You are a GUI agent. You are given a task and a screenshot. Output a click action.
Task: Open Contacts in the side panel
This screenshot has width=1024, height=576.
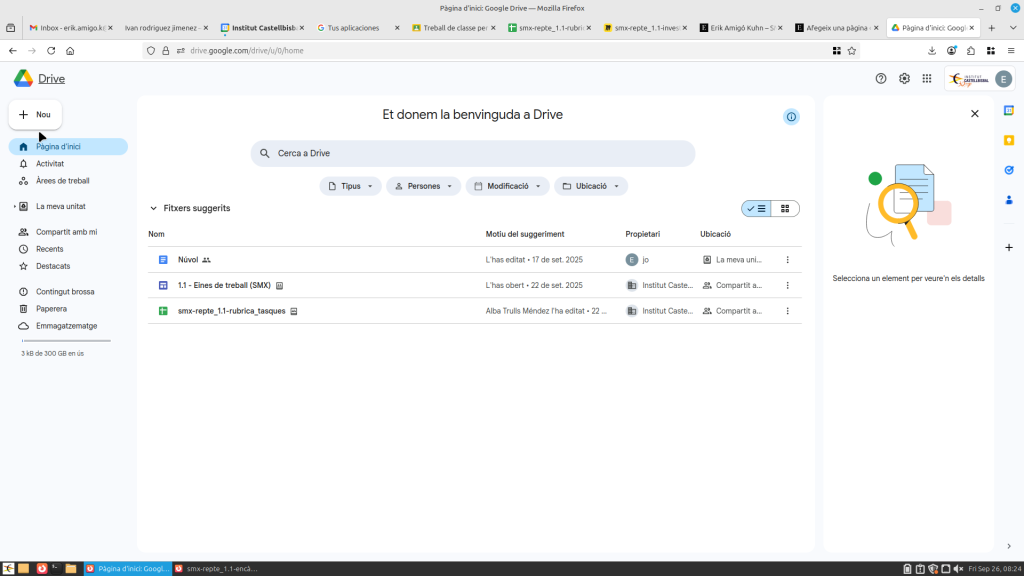coord(1009,200)
